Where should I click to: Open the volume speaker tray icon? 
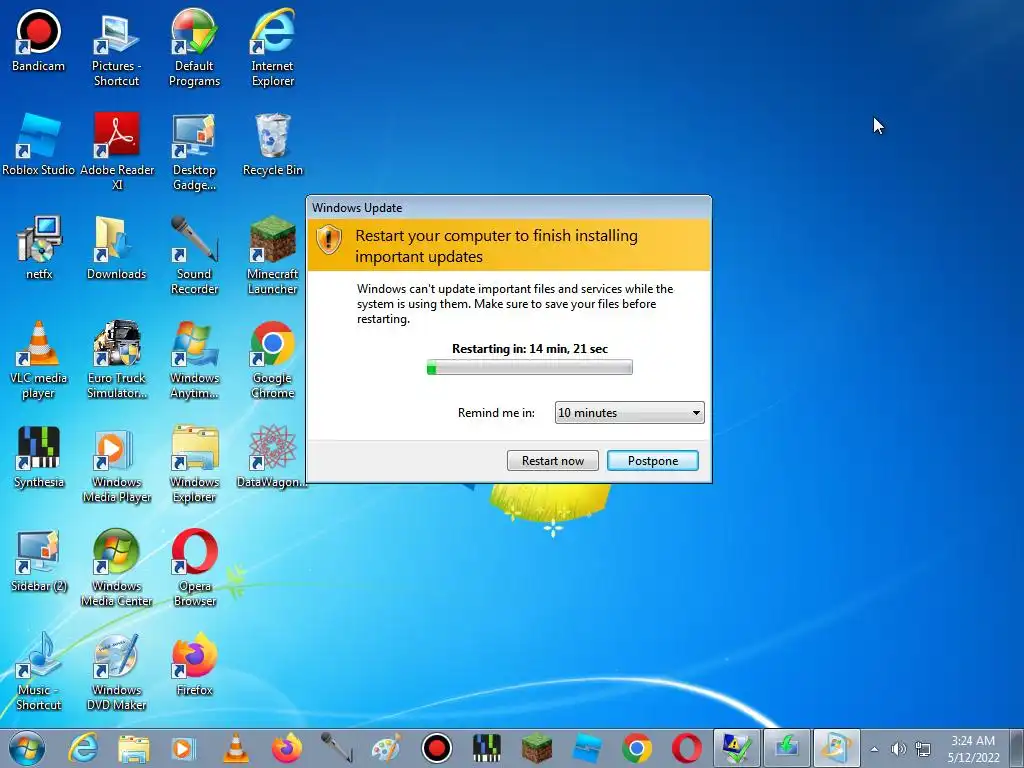coord(899,749)
